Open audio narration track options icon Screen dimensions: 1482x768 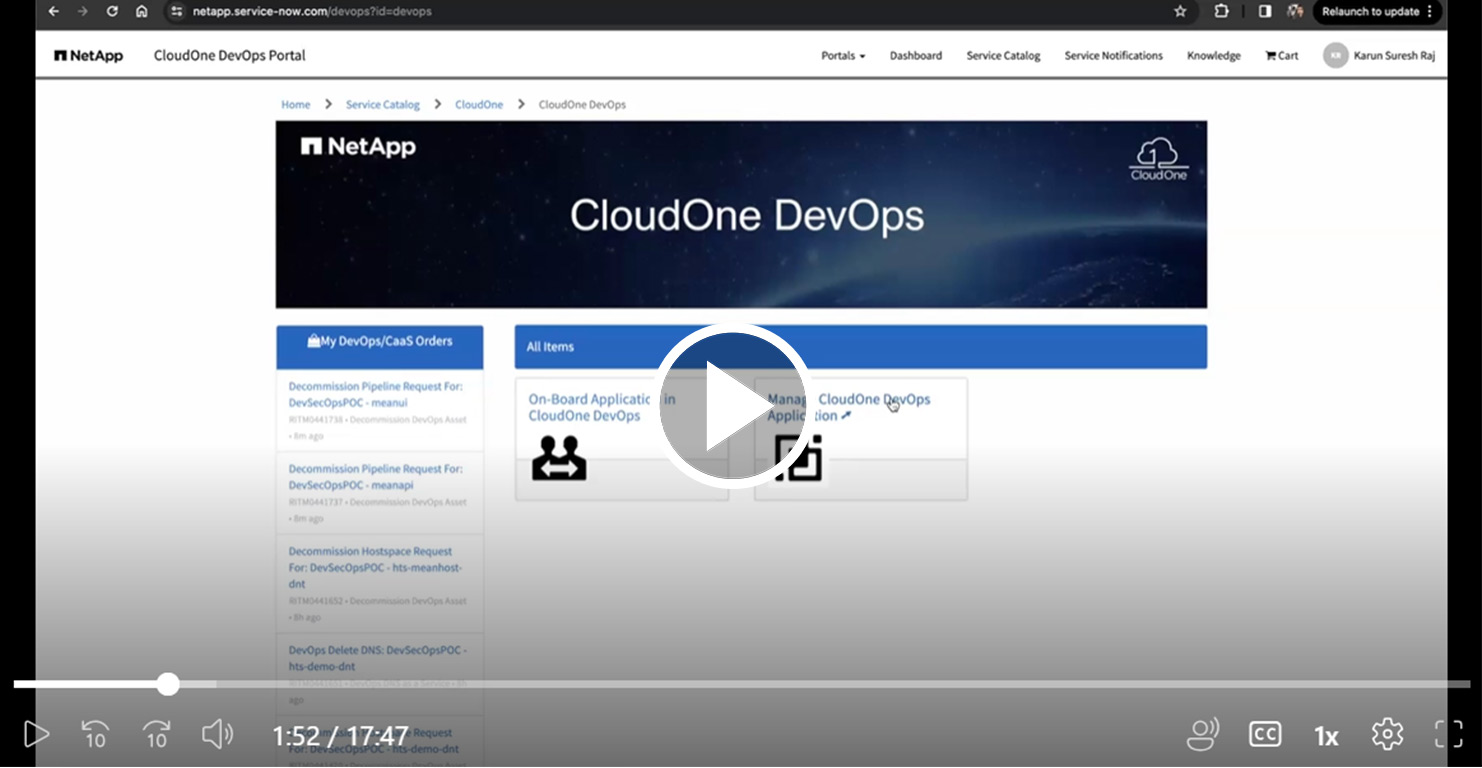(1202, 735)
